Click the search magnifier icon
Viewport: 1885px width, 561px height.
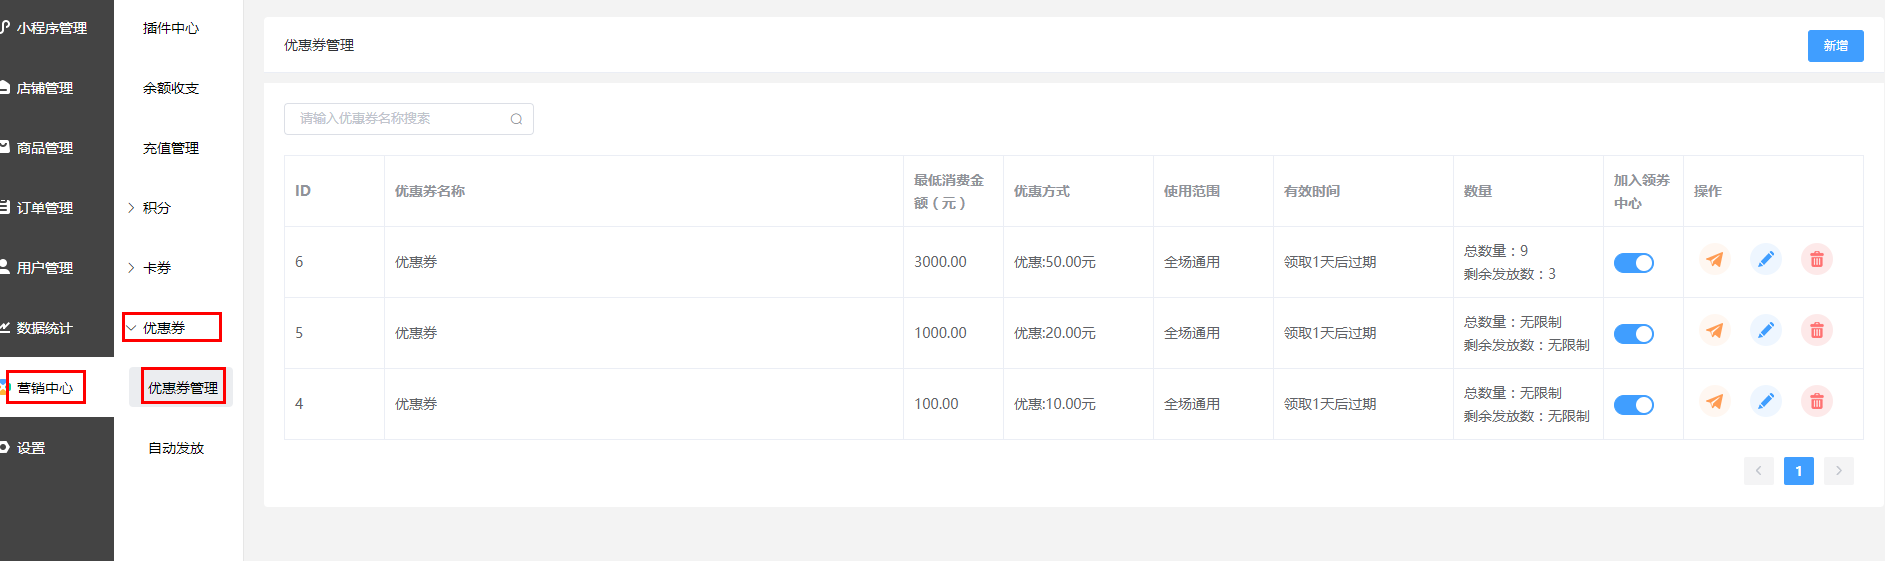tap(516, 119)
